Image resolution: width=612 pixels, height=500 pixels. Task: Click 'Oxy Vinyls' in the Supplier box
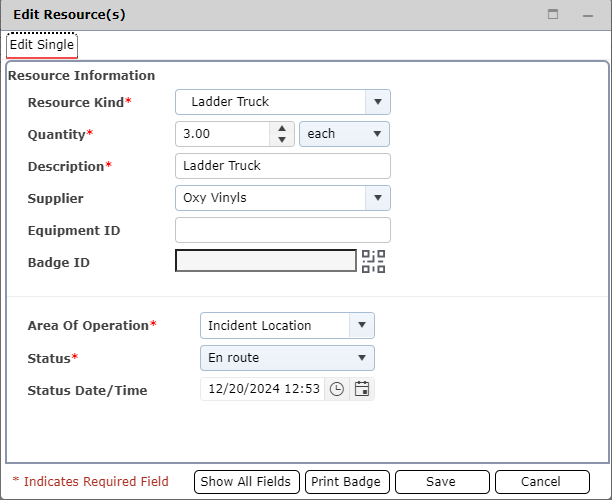click(x=215, y=198)
